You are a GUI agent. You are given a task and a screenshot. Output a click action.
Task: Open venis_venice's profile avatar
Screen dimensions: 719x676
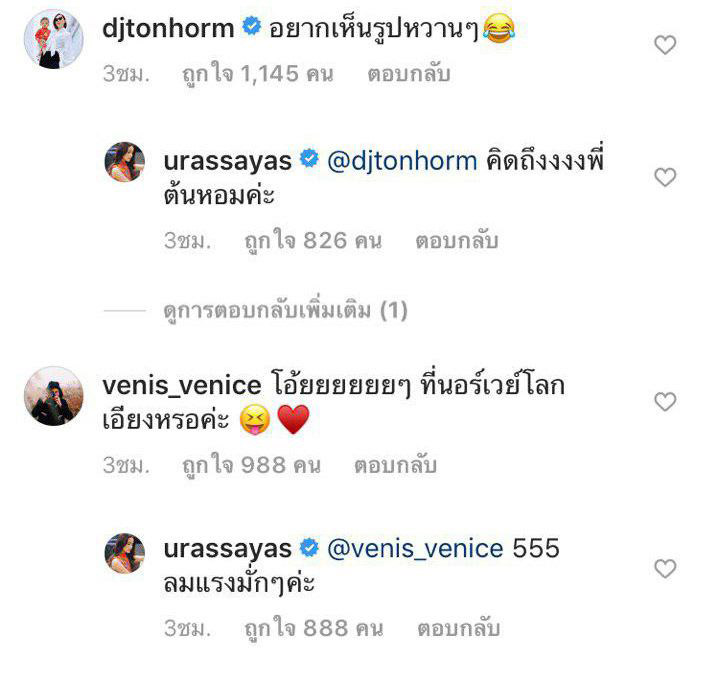[54, 396]
